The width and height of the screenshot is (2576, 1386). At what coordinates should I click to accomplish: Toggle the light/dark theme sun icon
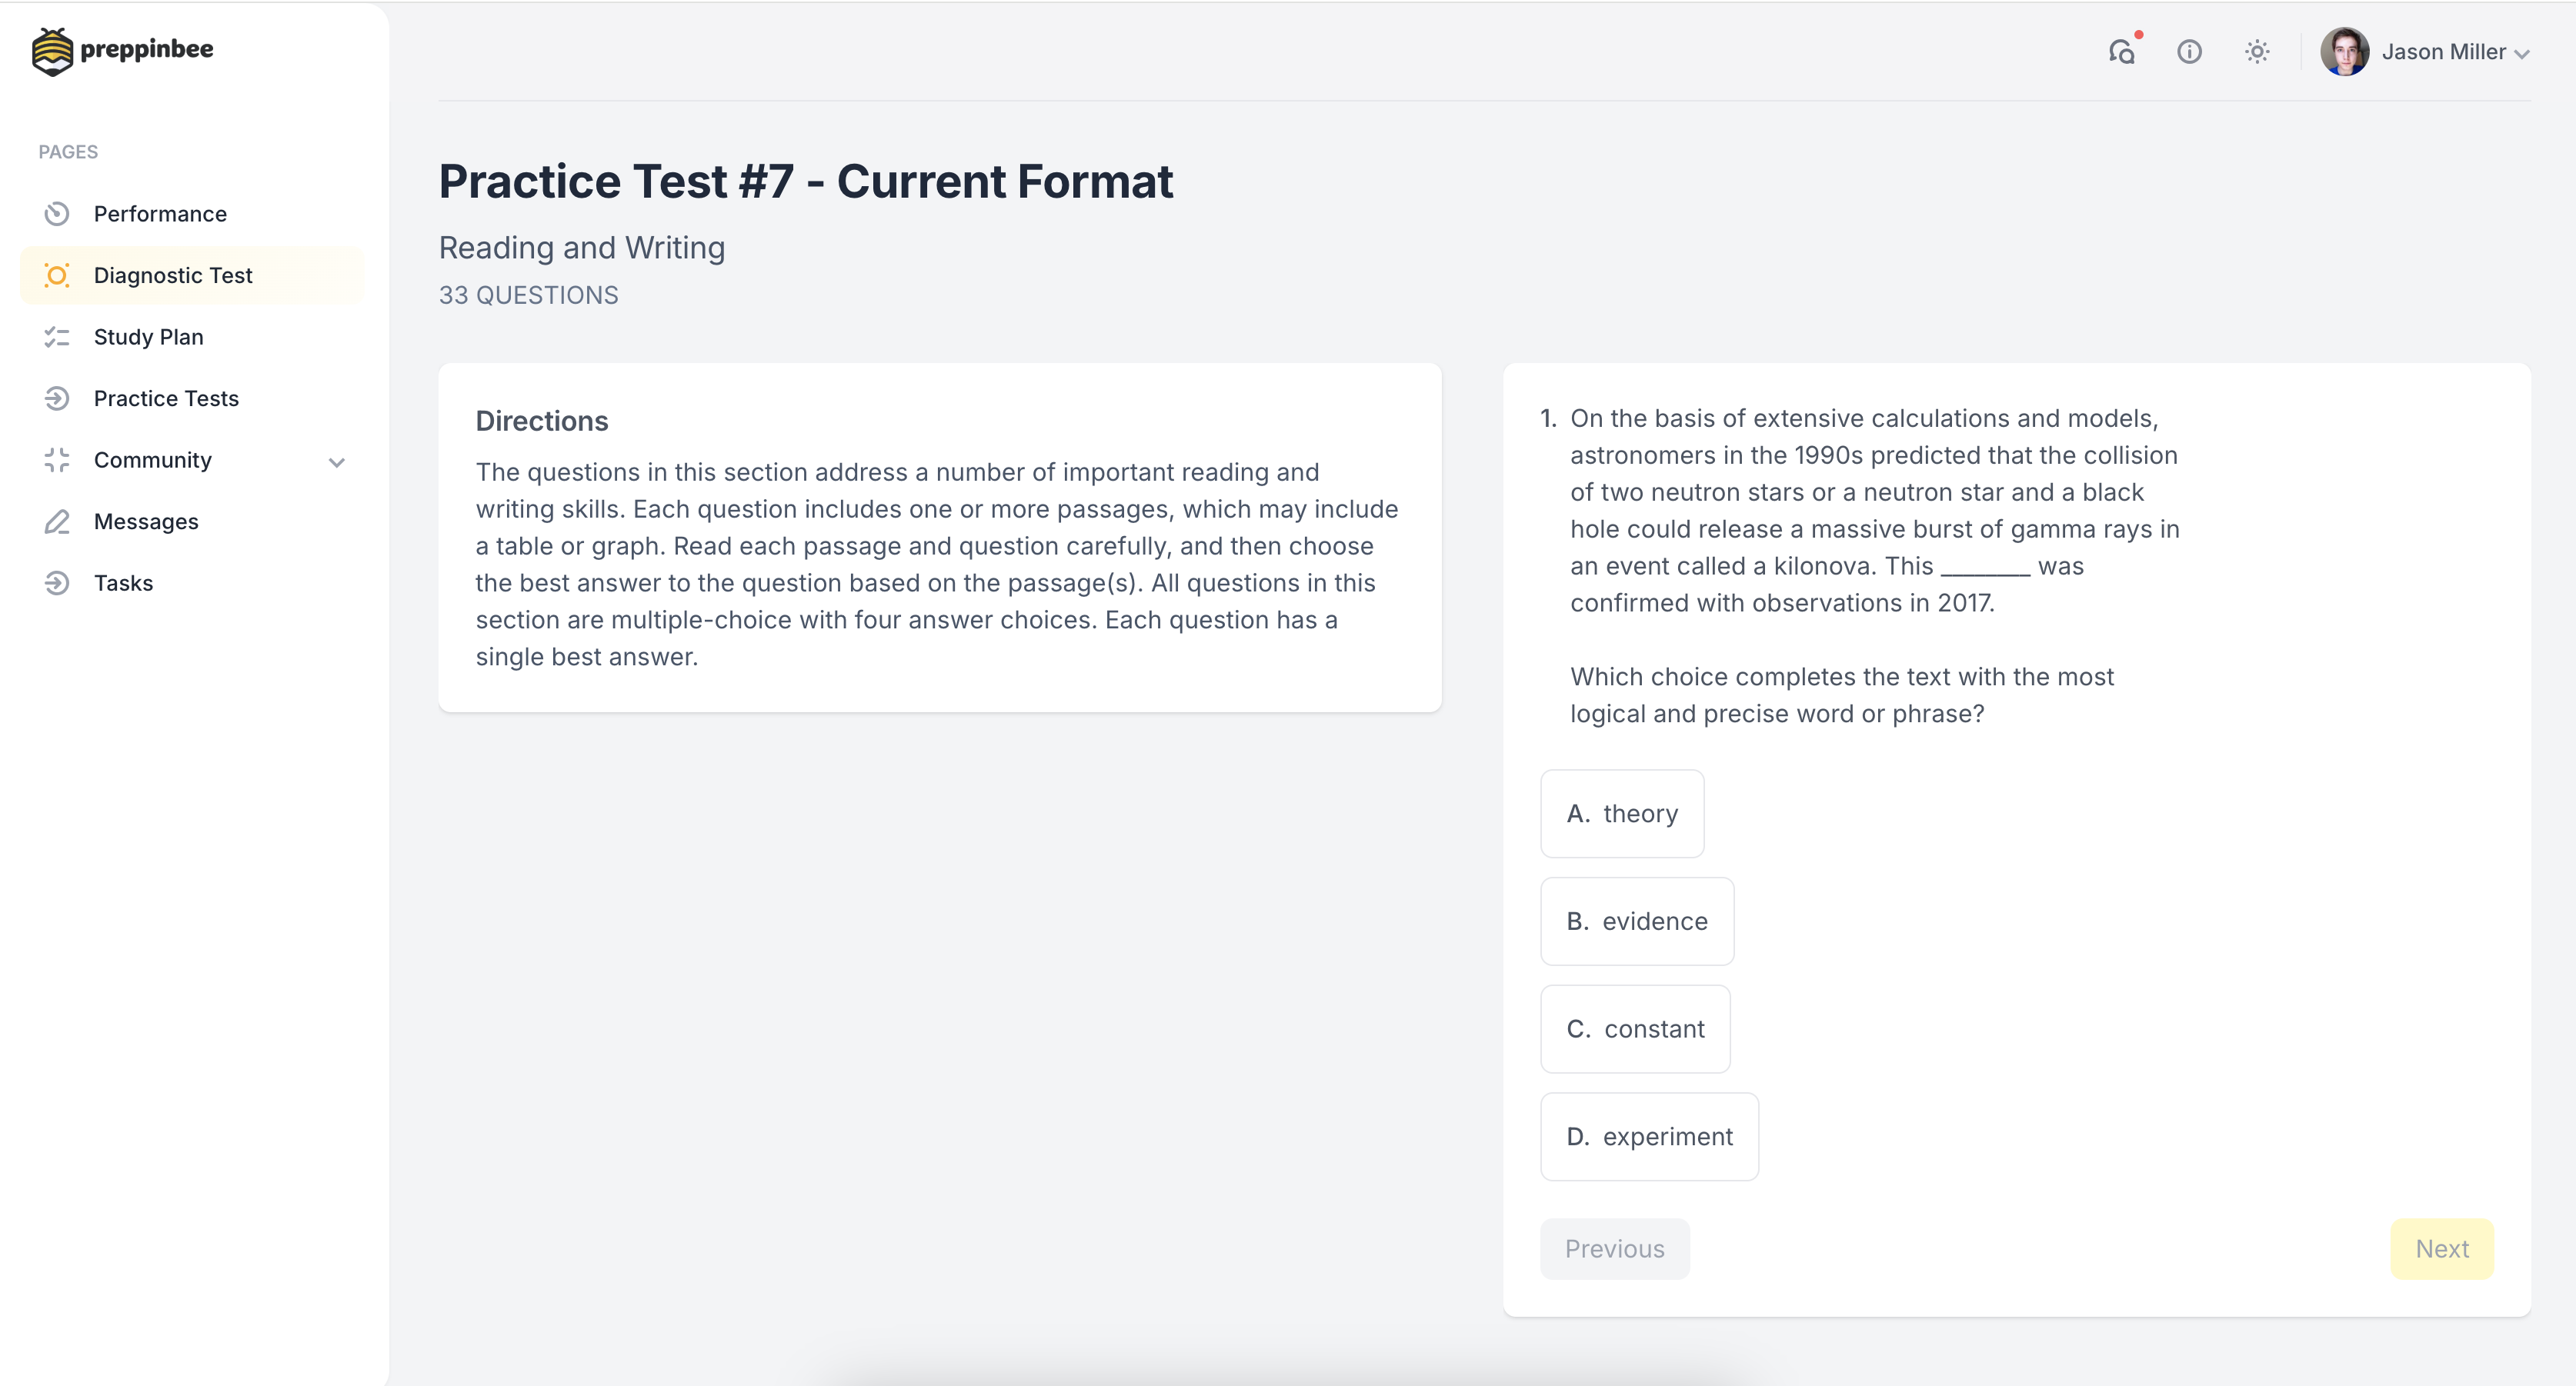2257,52
